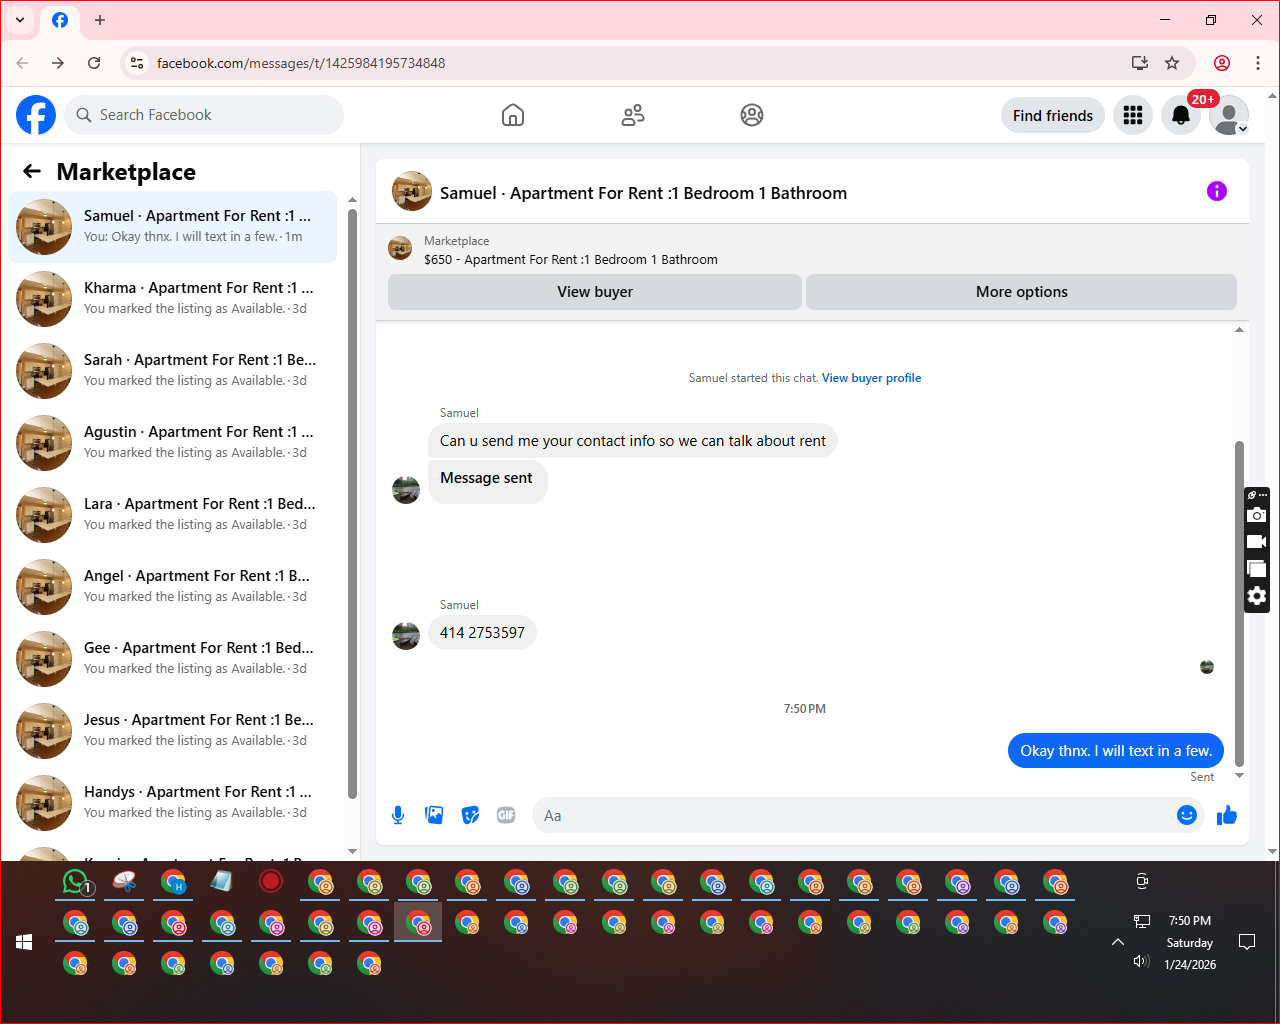Open the notifications bell icon
Viewport: 1280px width, 1024px height.
pyautogui.click(x=1181, y=115)
